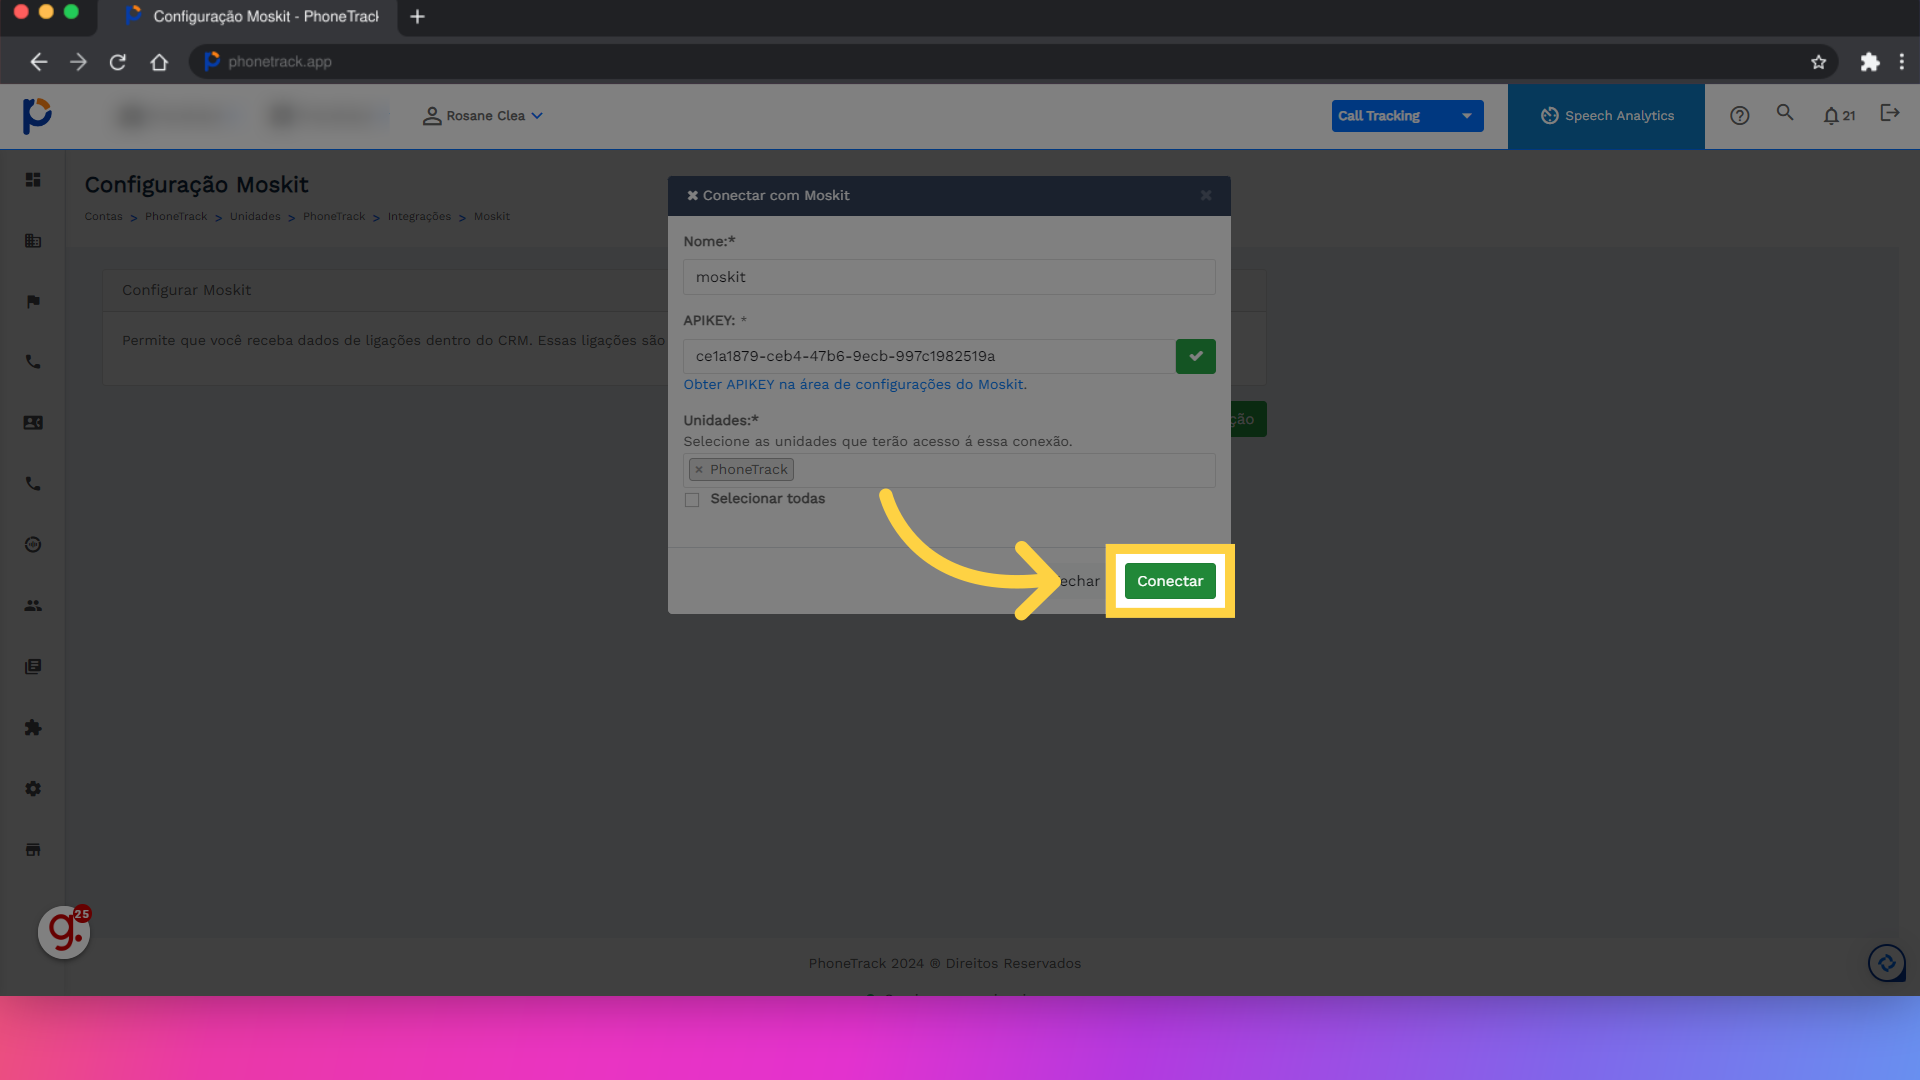Remove the PhoneTrack unit tag

(x=699, y=470)
